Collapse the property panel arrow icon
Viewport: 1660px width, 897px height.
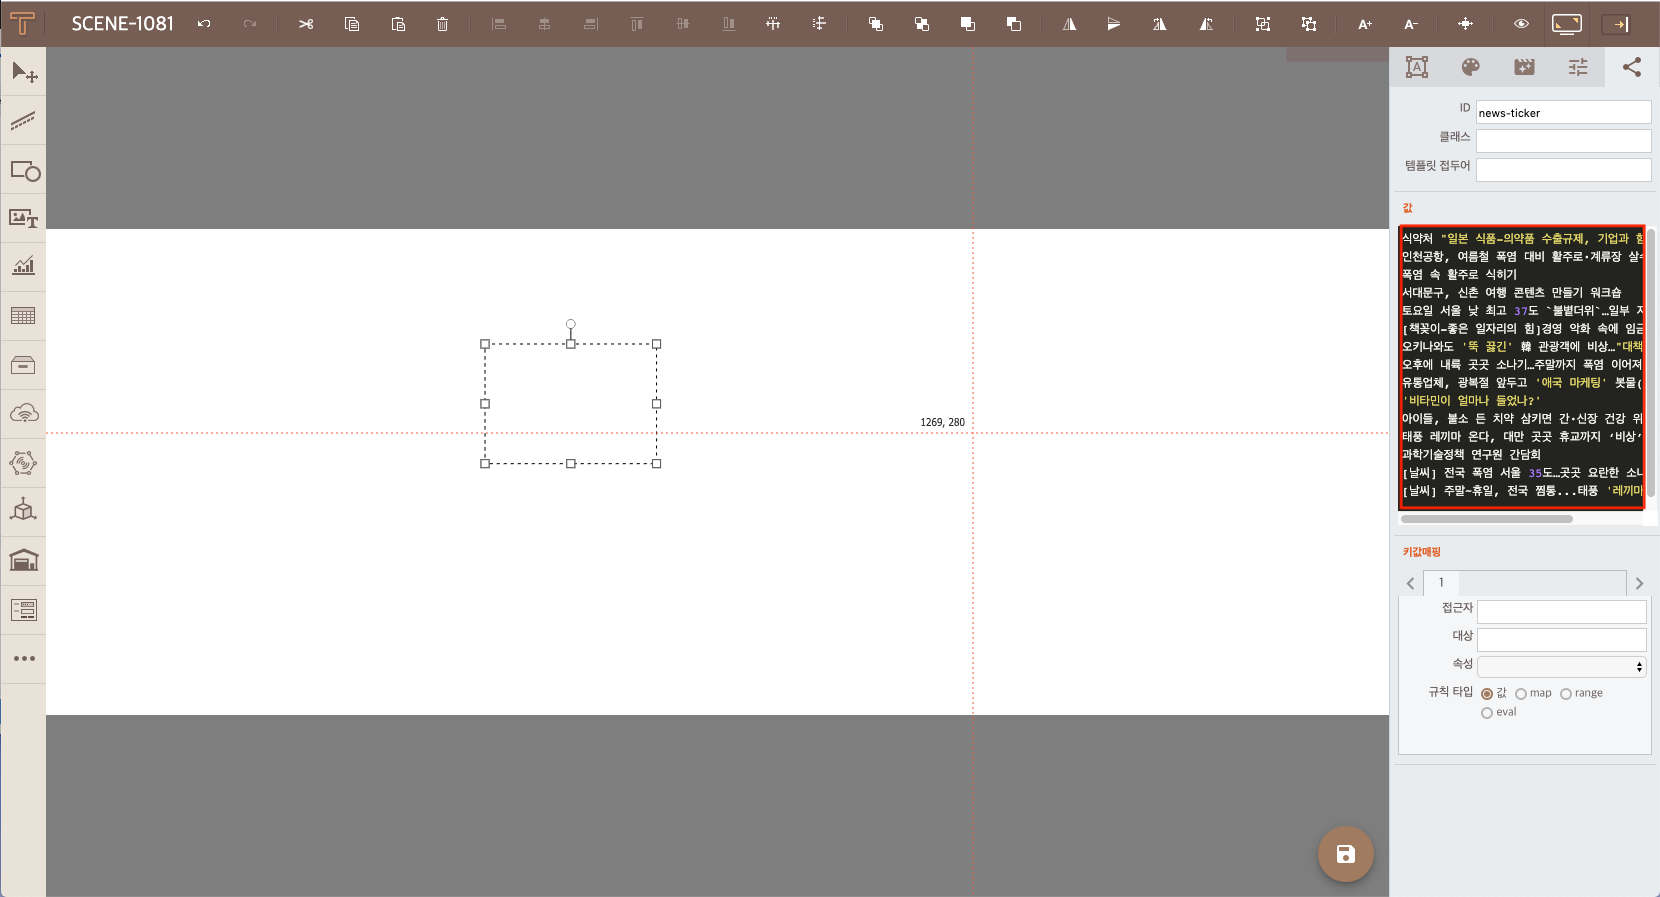1617,24
